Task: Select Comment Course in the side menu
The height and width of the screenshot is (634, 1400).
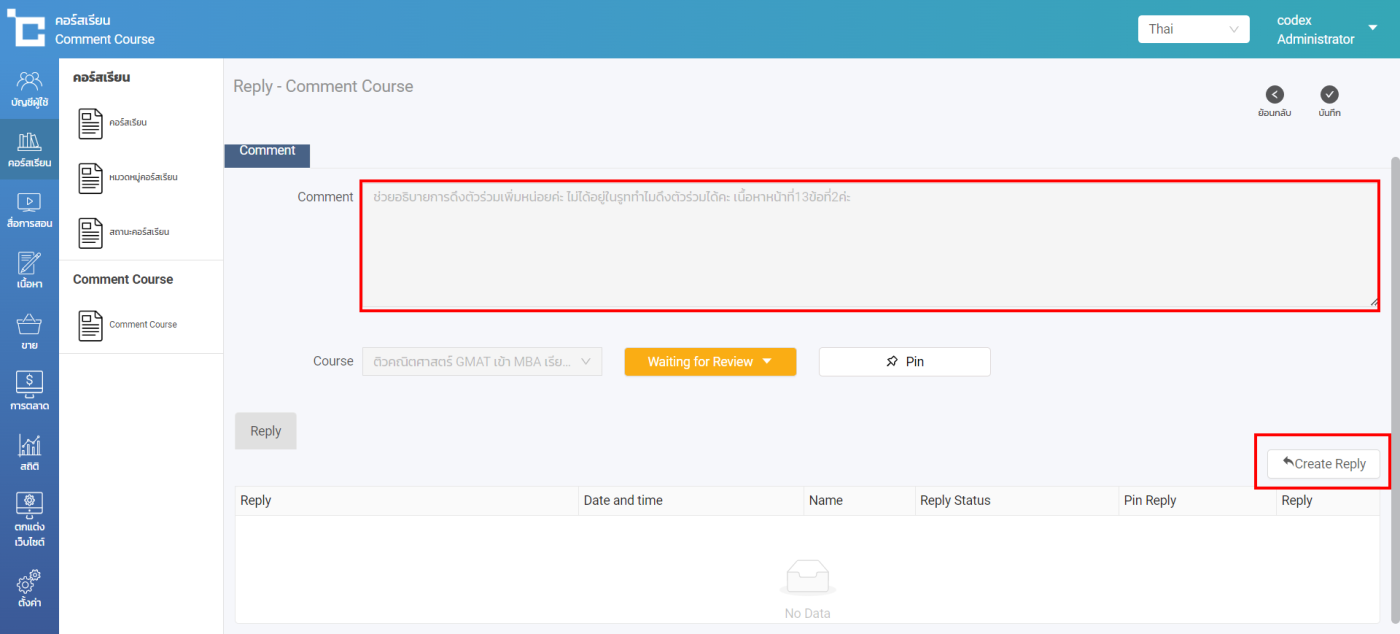Action: 142,325
